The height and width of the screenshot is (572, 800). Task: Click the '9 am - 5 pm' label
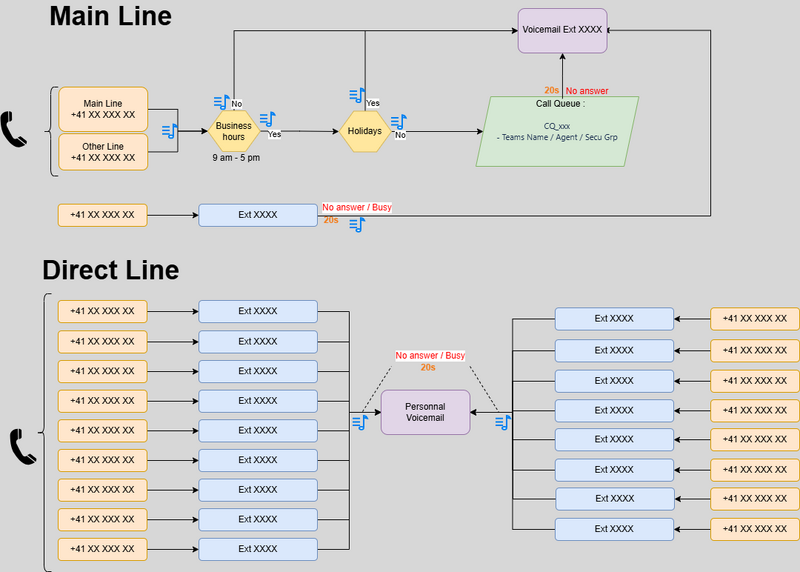point(236,158)
